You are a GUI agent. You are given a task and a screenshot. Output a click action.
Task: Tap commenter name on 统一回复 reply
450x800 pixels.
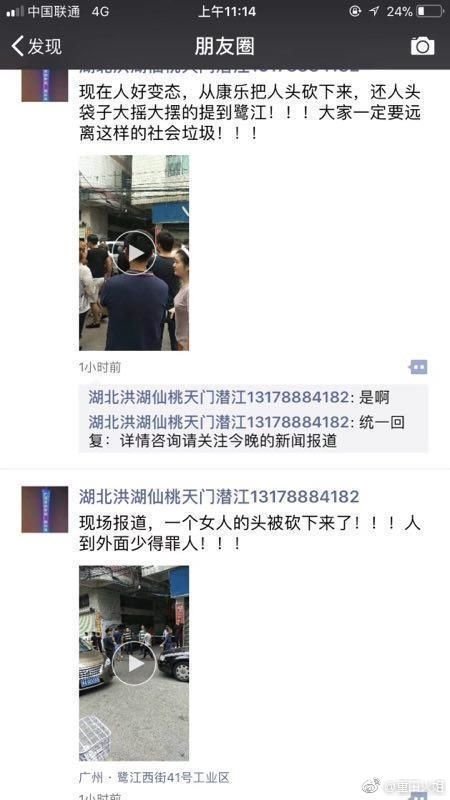pyautogui.click(x=220, y=422)
